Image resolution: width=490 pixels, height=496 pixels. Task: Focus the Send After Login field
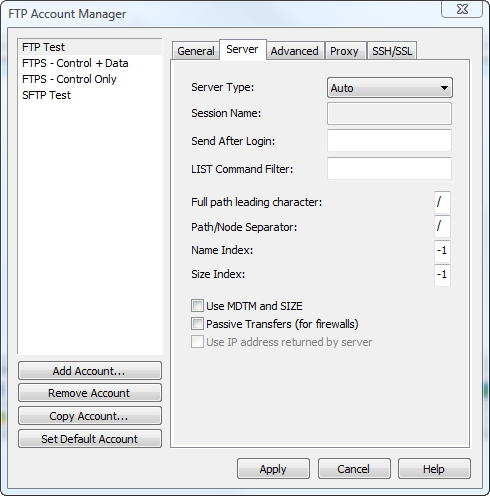(389, 141)
